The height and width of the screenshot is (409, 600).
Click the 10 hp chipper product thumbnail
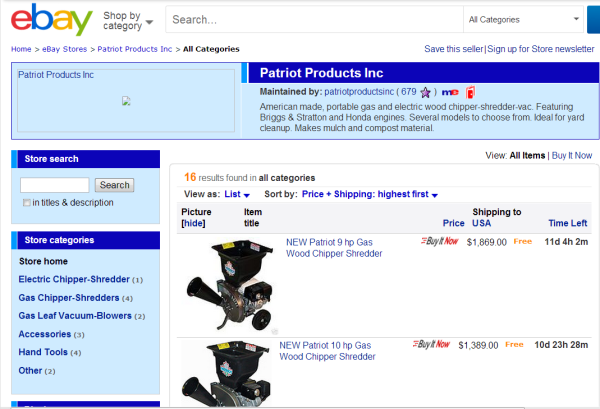(227, 374)
